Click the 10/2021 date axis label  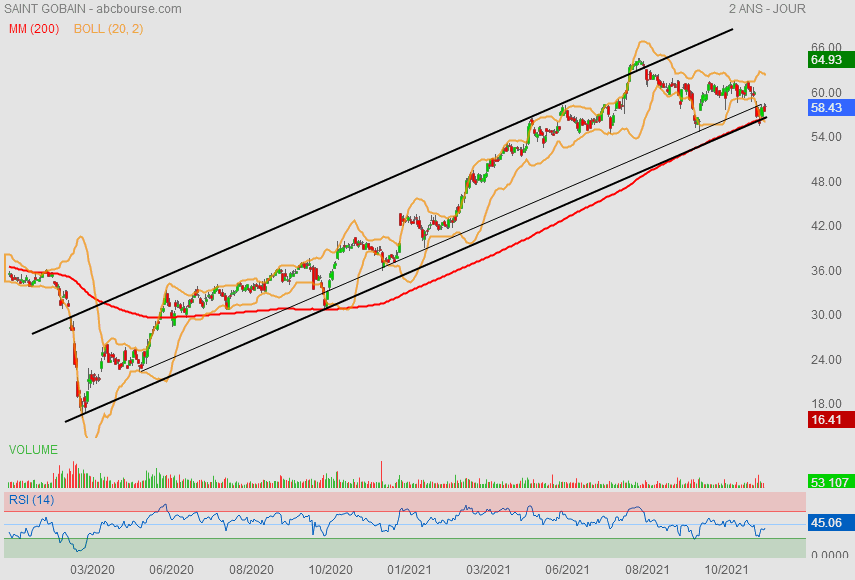[x=726, y=570]
